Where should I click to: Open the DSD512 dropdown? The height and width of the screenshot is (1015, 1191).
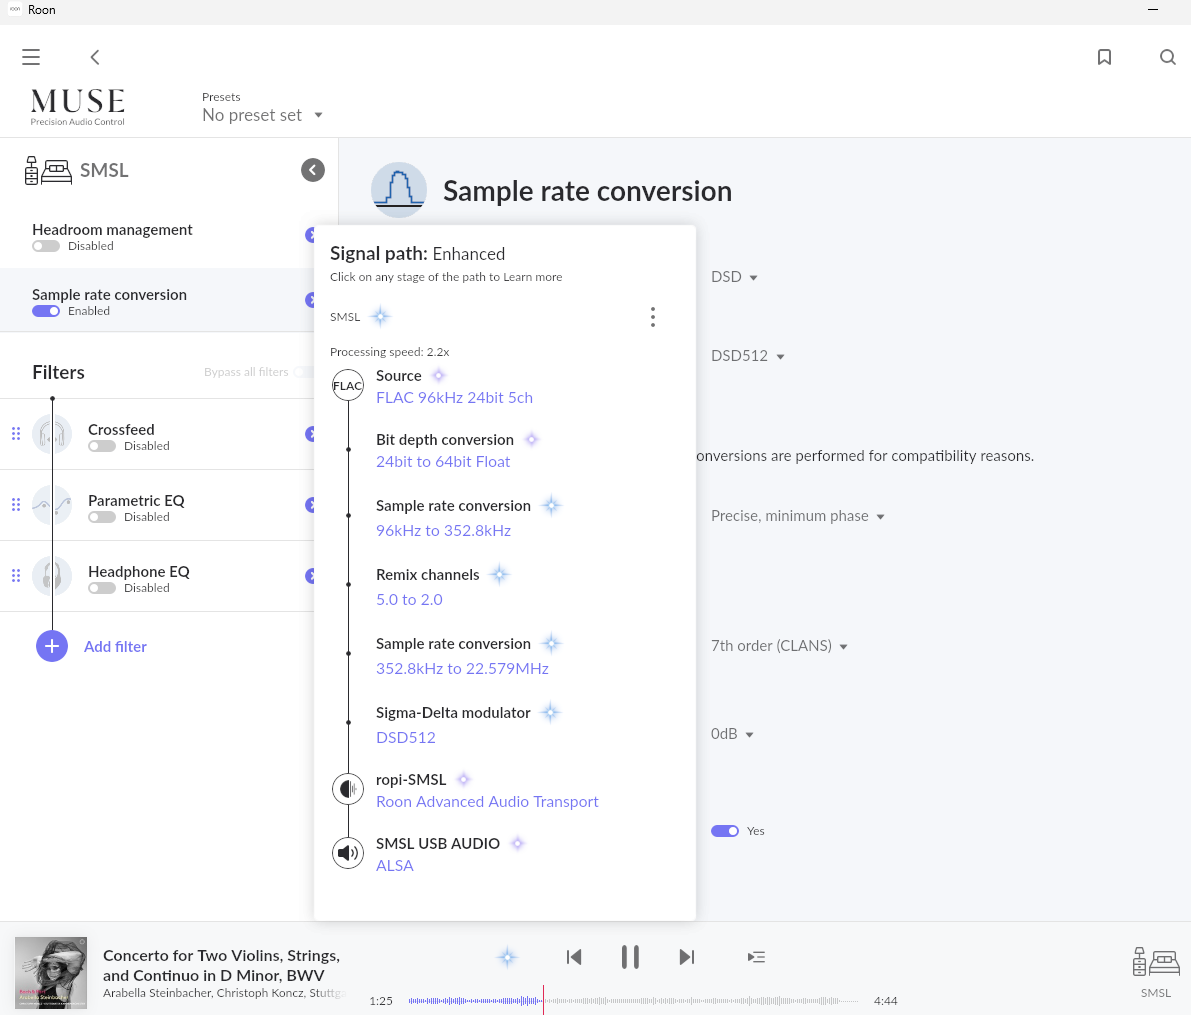coord(747,356)
